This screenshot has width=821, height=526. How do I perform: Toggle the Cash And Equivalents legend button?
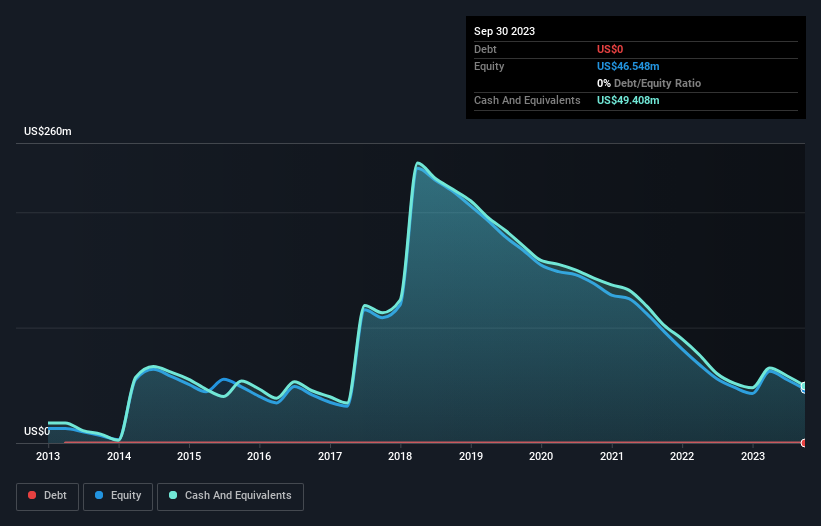[230, 496]
